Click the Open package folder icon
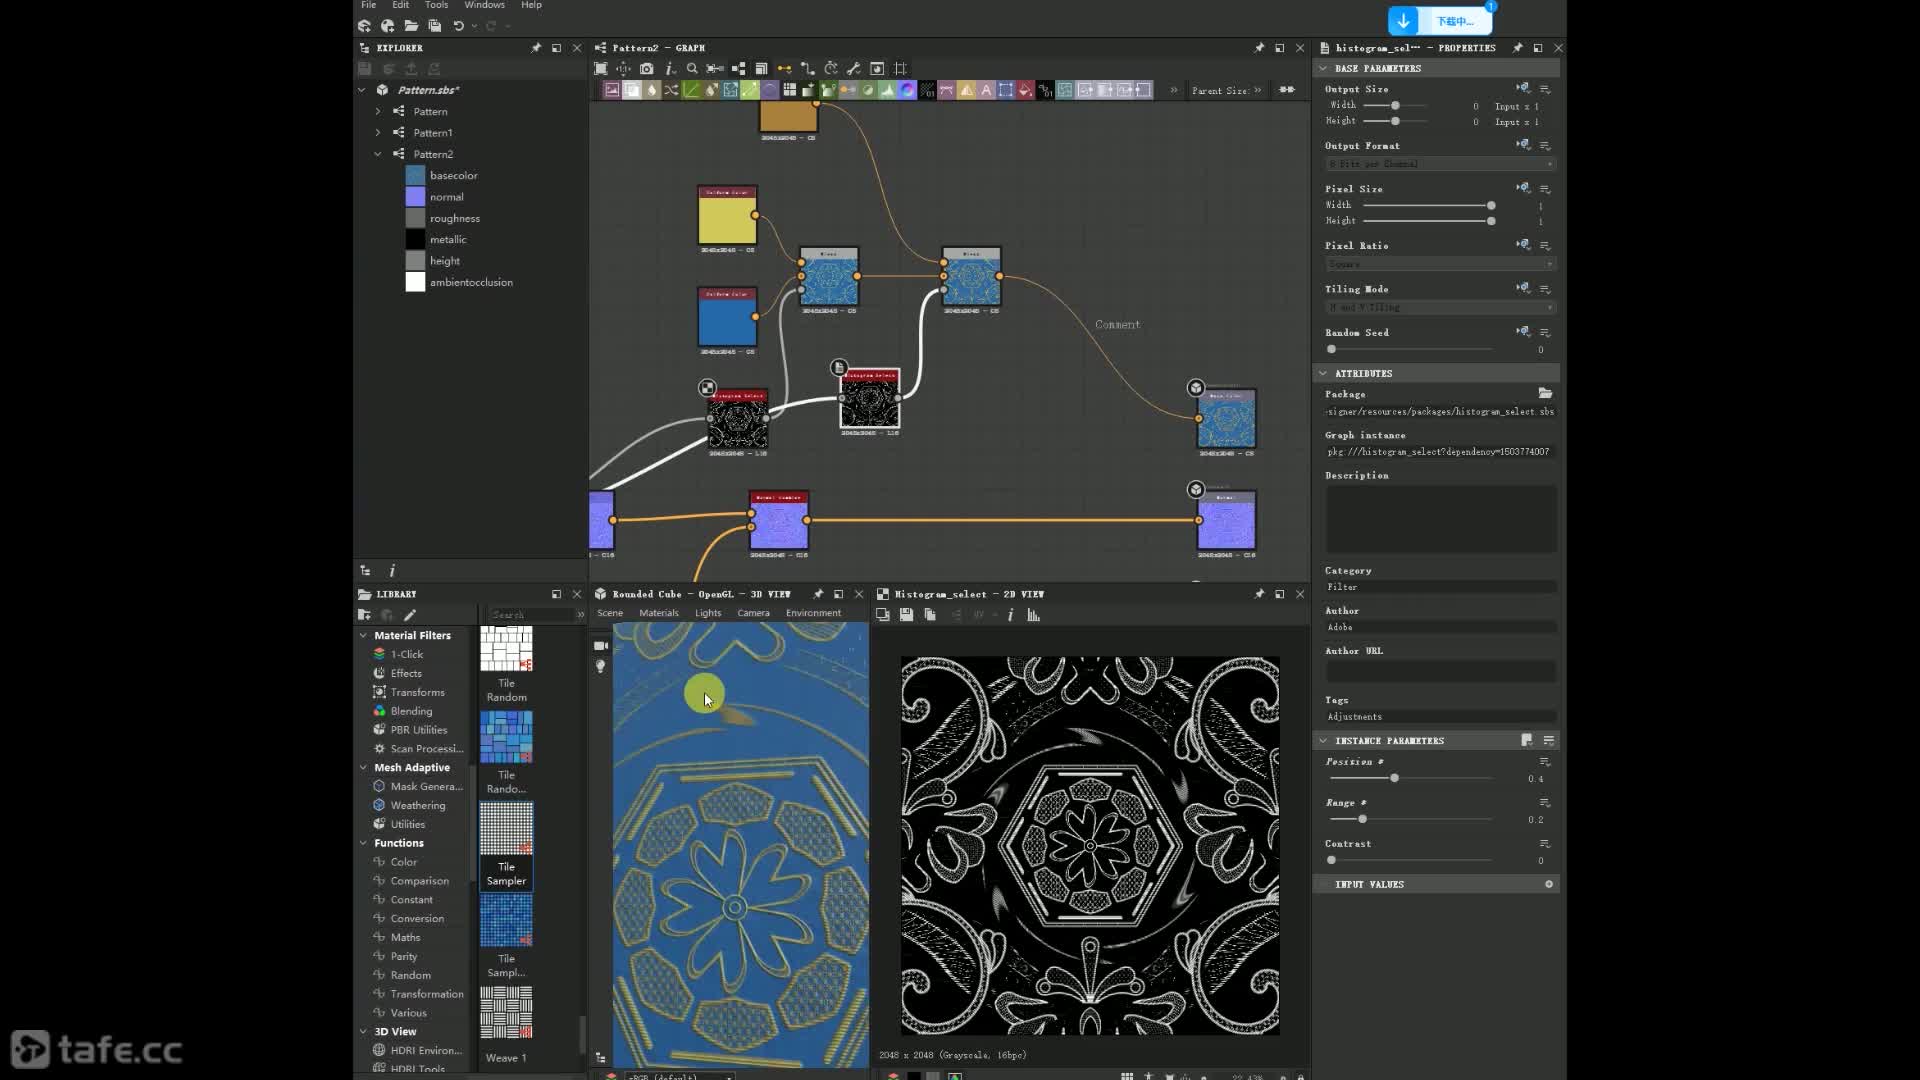Screen dimensions: 1920x1080 click(x=411, y=26)
